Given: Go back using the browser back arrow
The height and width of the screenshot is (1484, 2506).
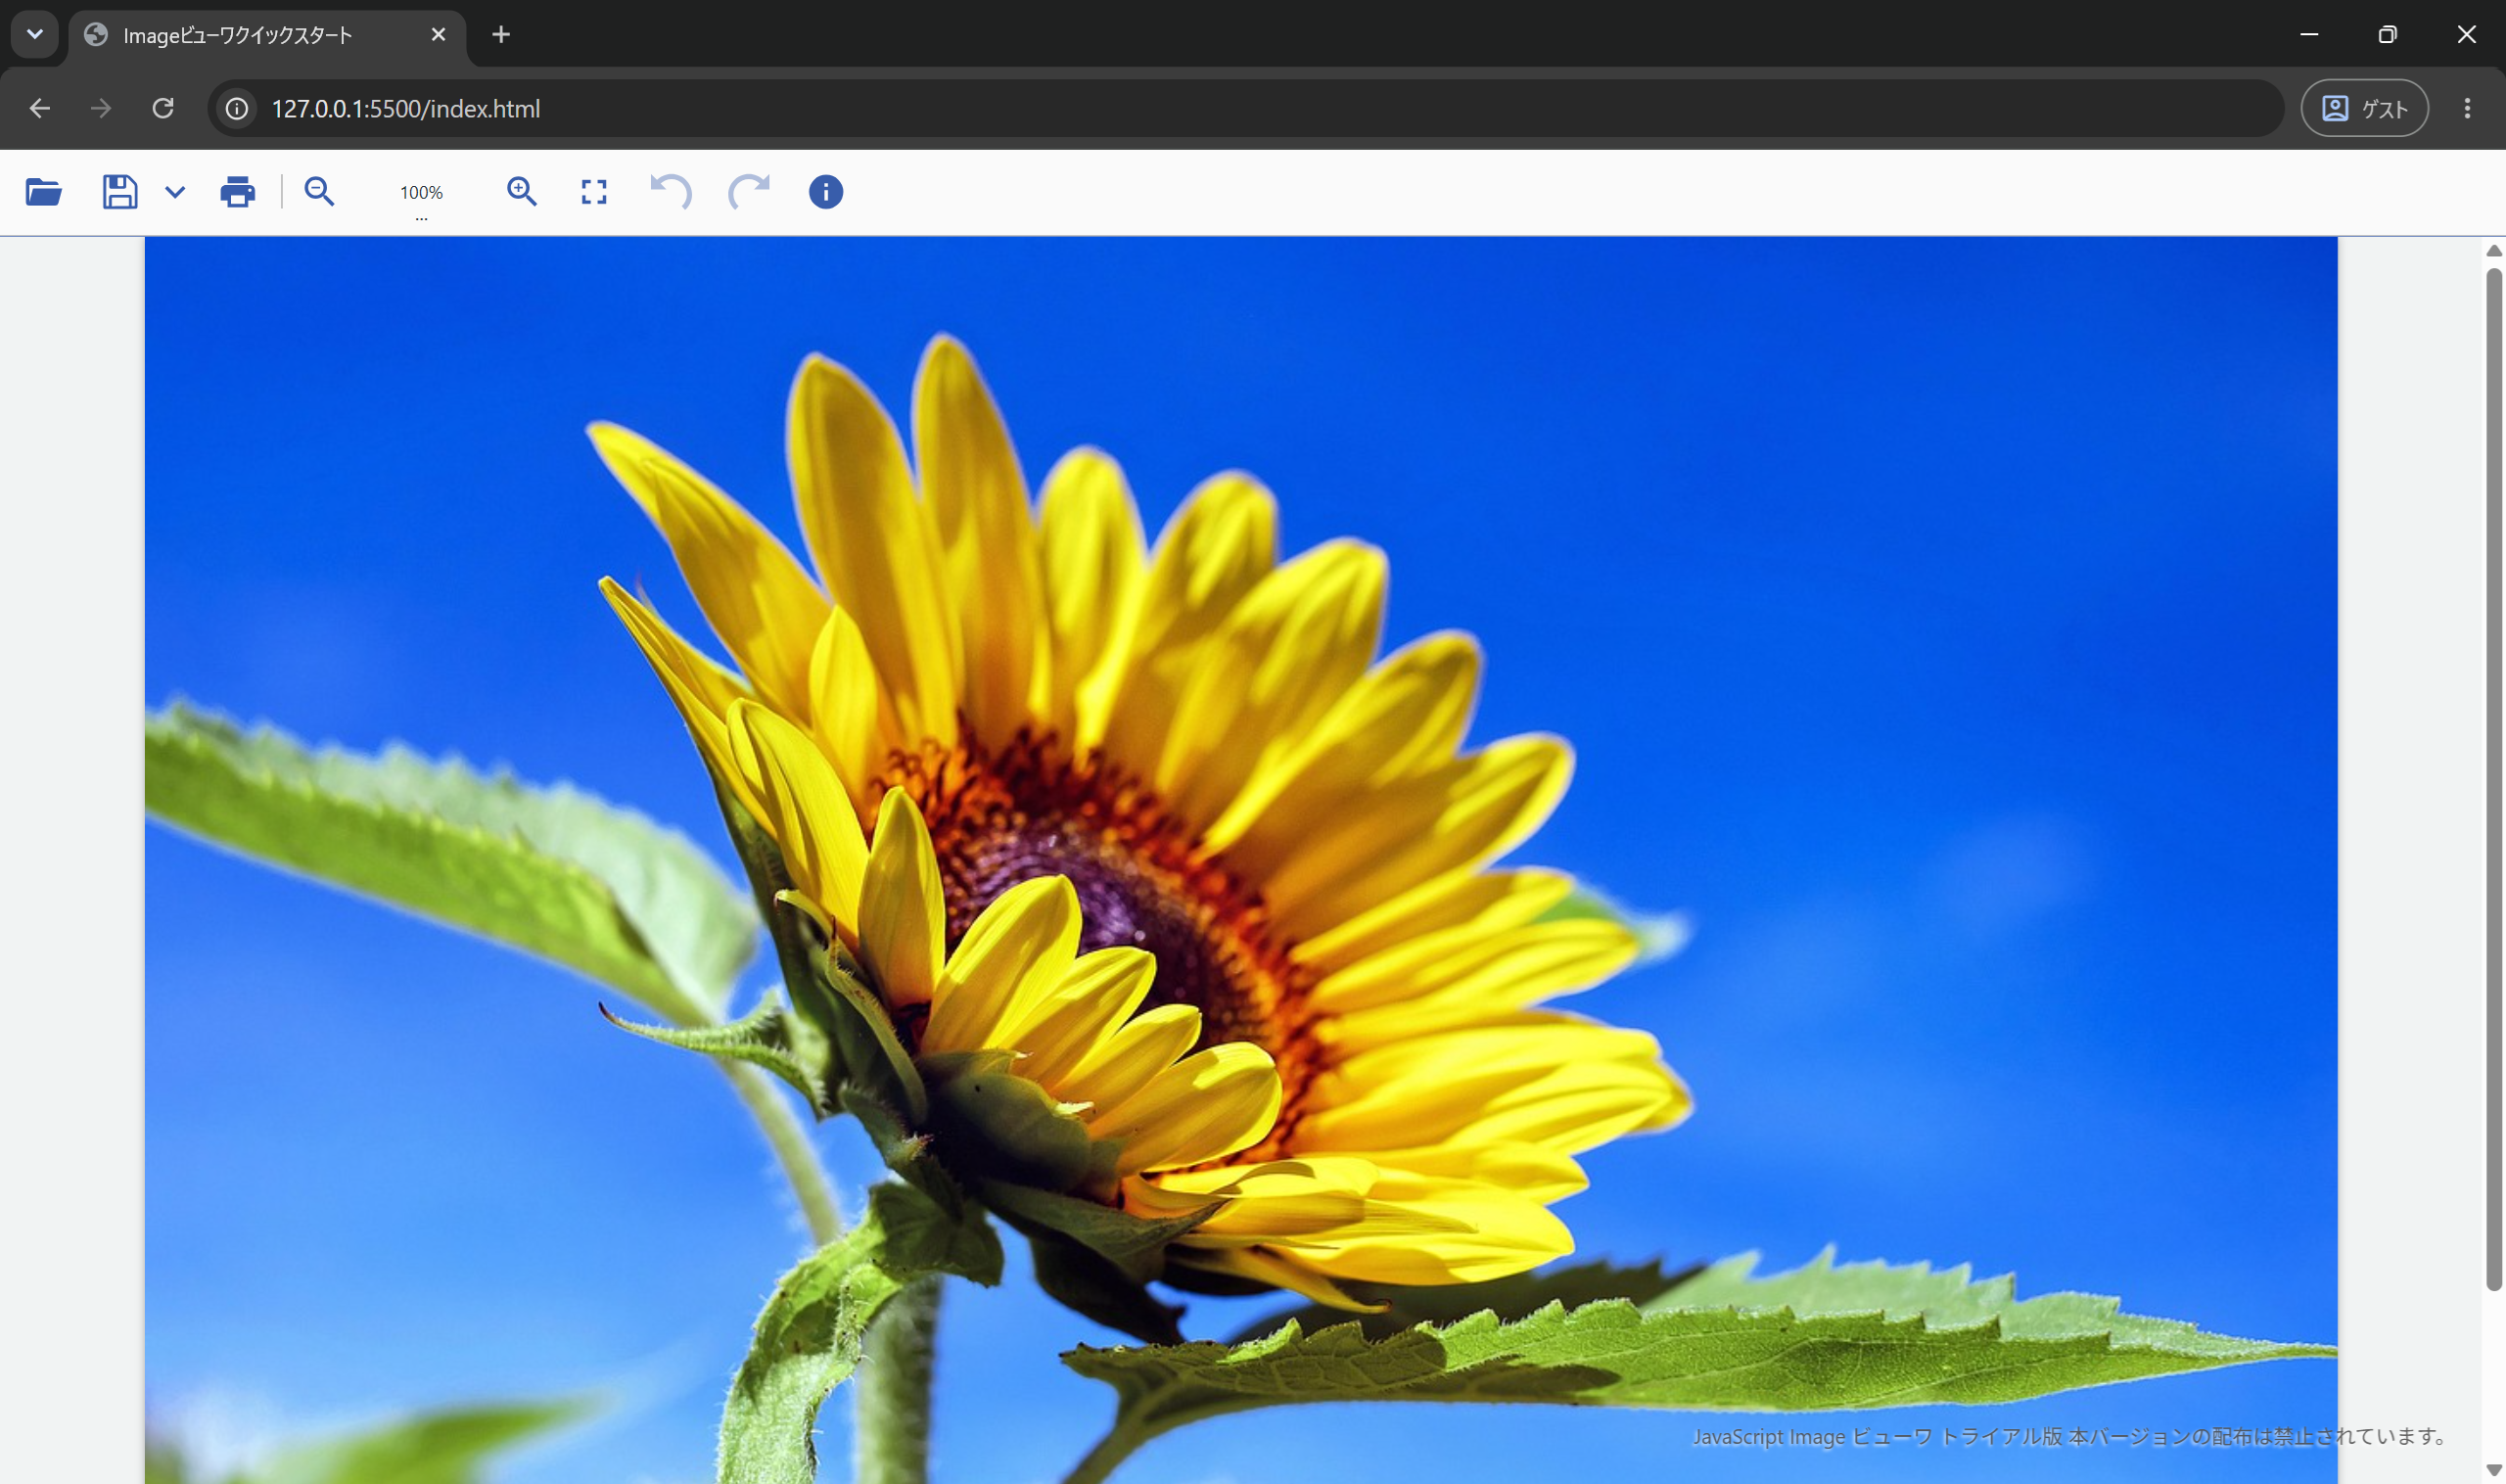Looking at the screenshot, I should (40, 108).
